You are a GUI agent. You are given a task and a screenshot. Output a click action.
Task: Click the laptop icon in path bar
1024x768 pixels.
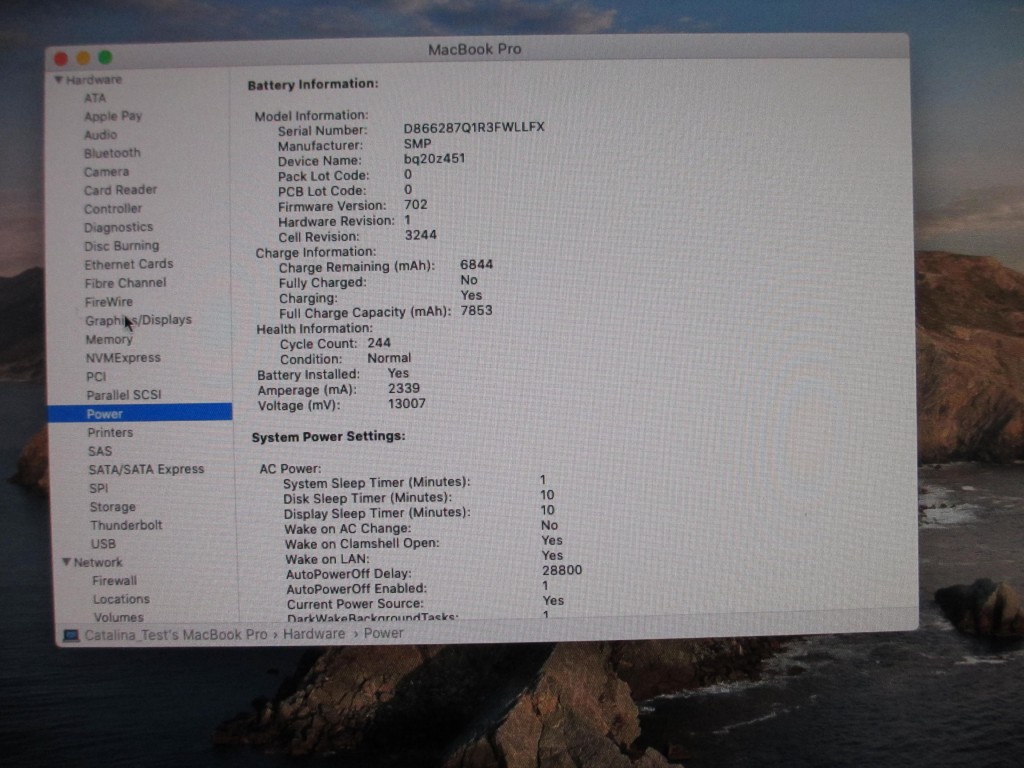(x=71, y=636)
